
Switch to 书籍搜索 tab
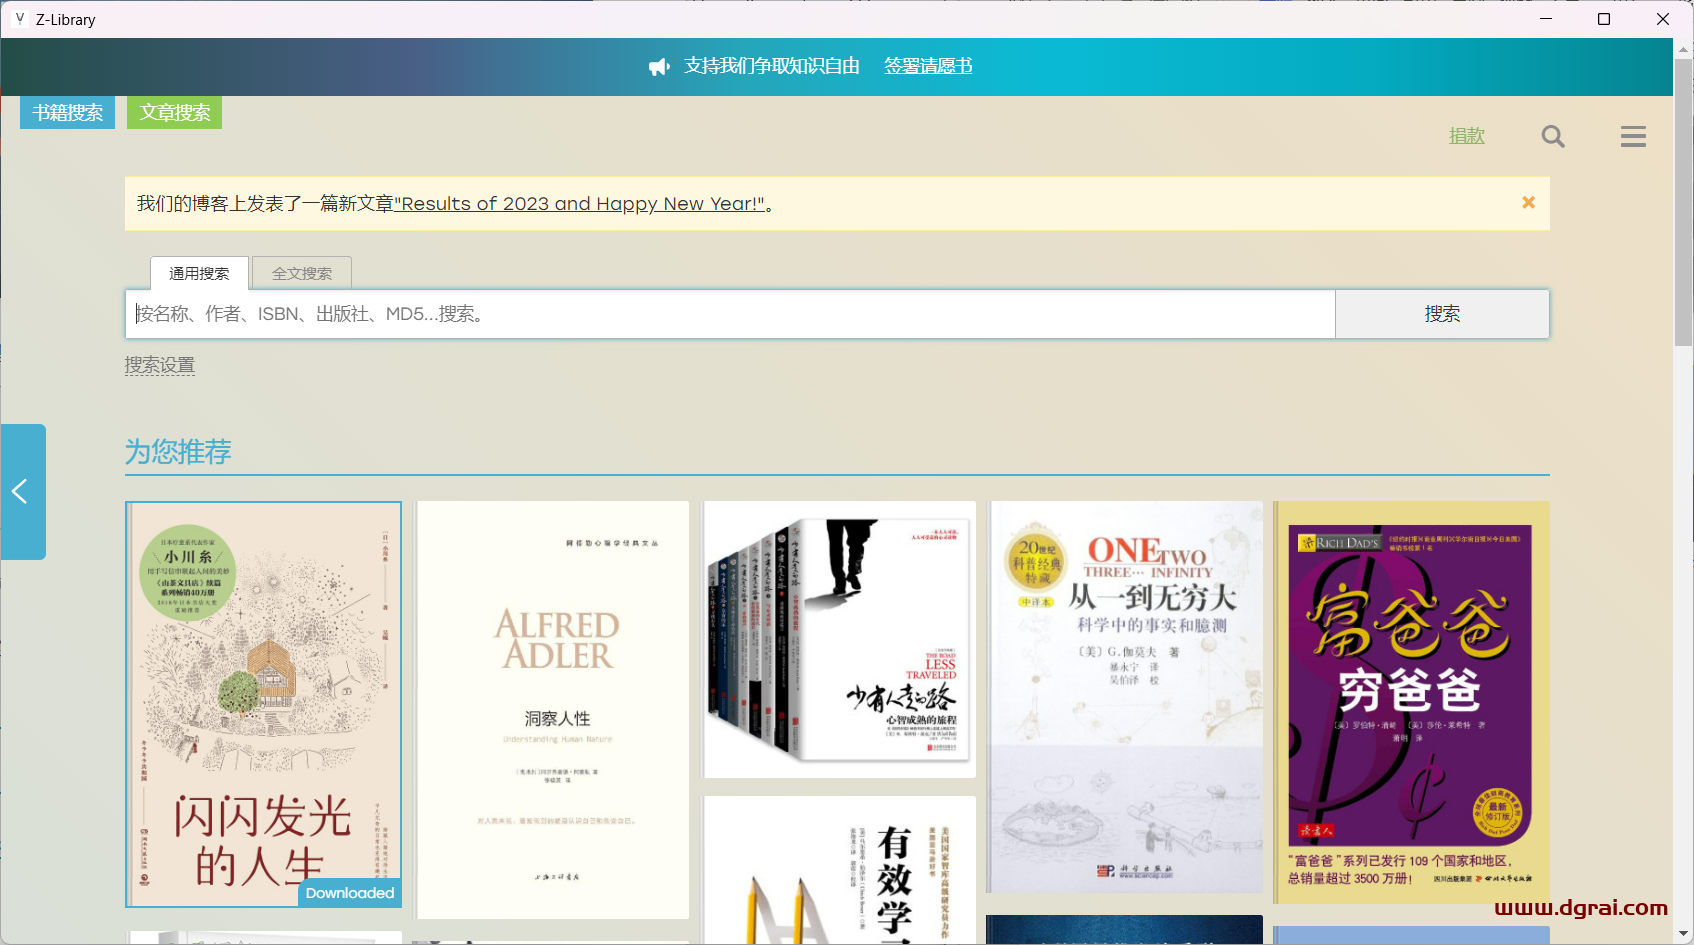(67, 113)
